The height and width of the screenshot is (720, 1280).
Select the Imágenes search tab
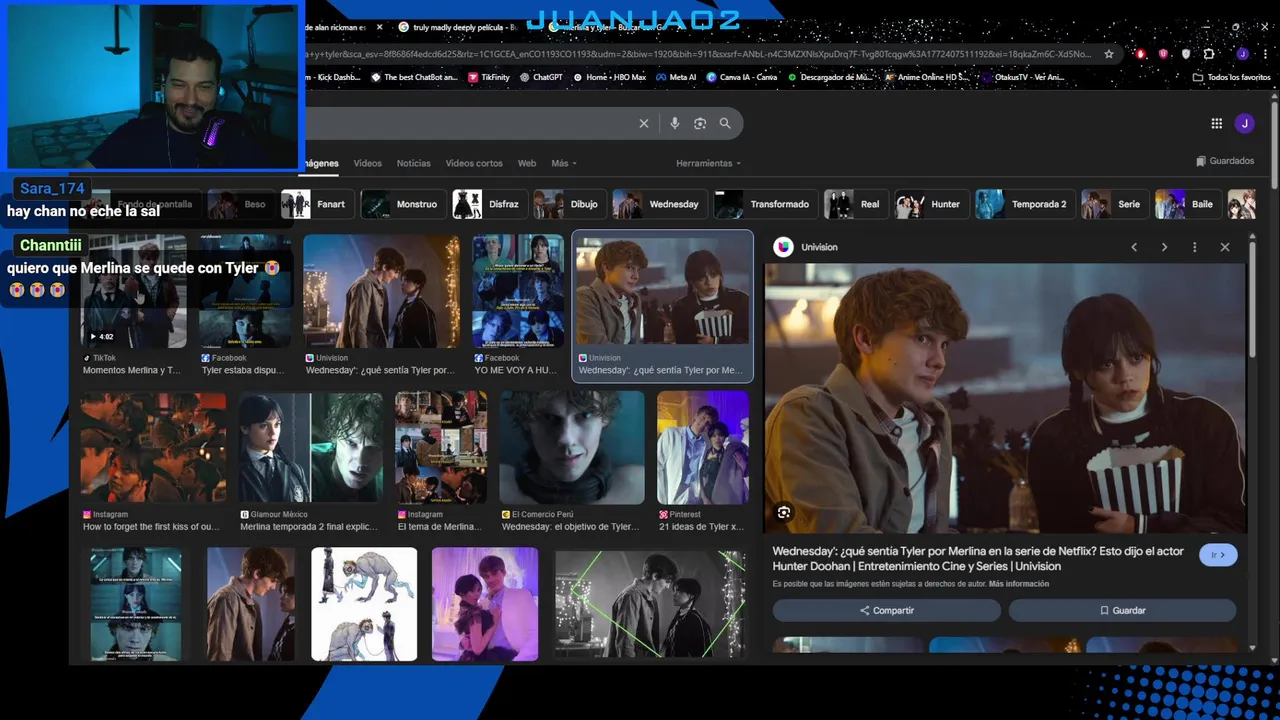[x=322, y=163]
